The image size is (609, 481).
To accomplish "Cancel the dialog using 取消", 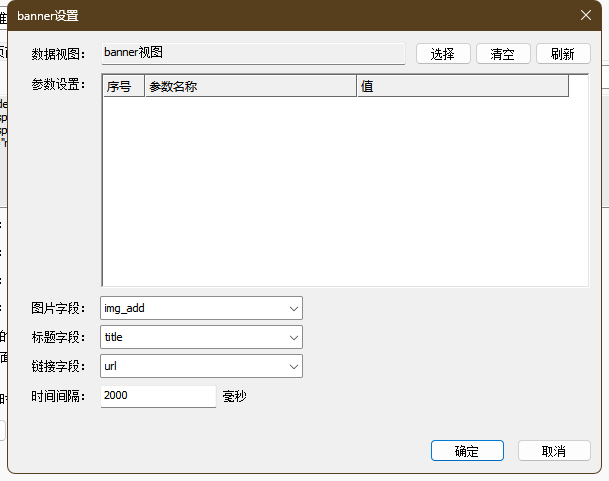I will (x=553, y=451).
